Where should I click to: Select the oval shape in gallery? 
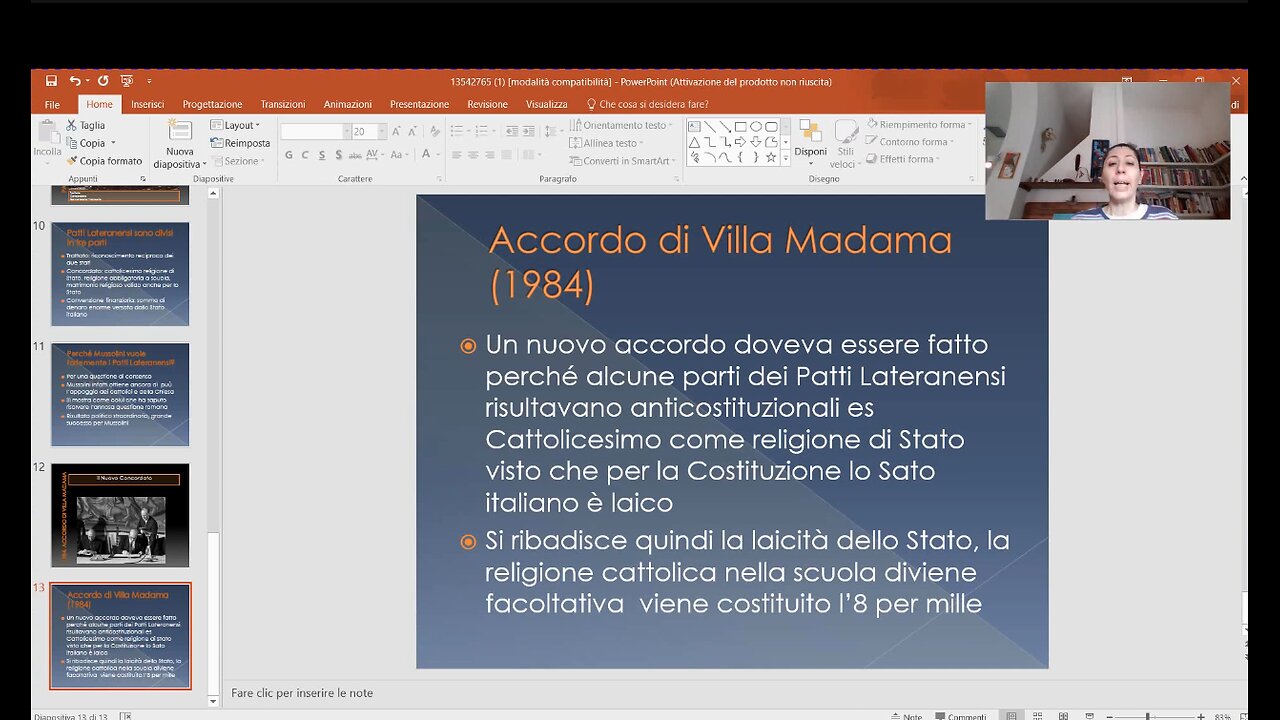point(756,127)
